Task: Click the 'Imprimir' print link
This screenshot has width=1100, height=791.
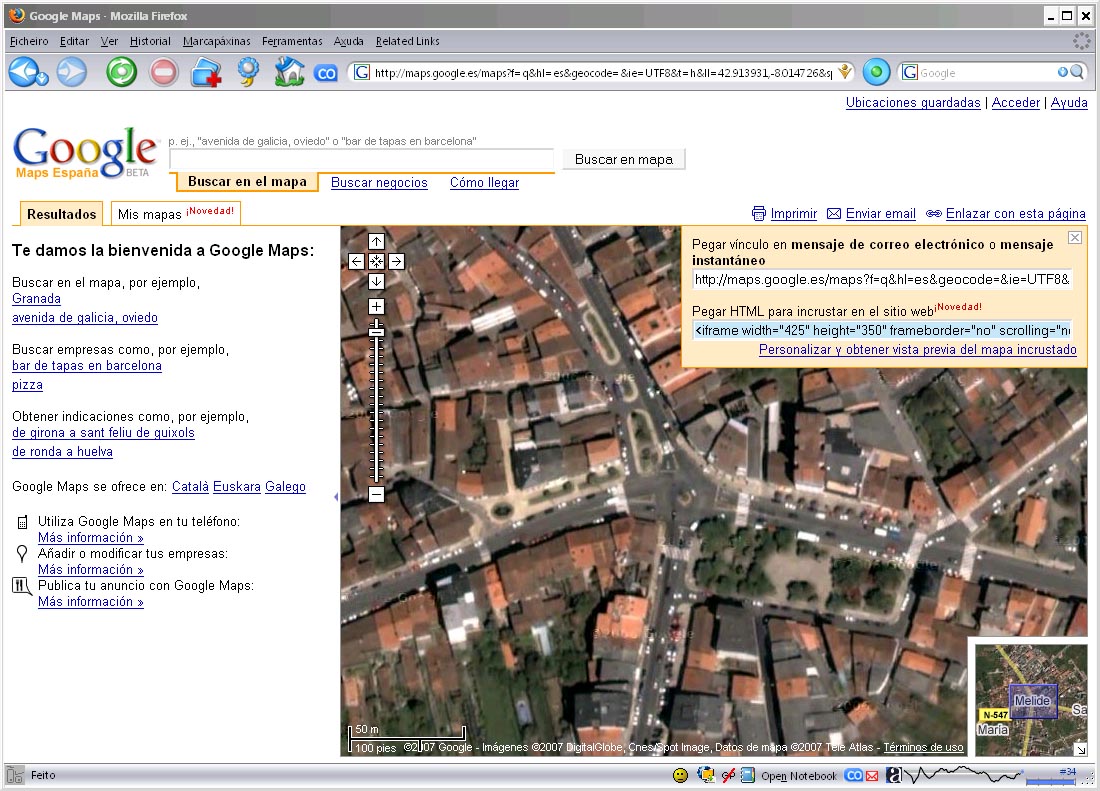Action: click(793, 213)
